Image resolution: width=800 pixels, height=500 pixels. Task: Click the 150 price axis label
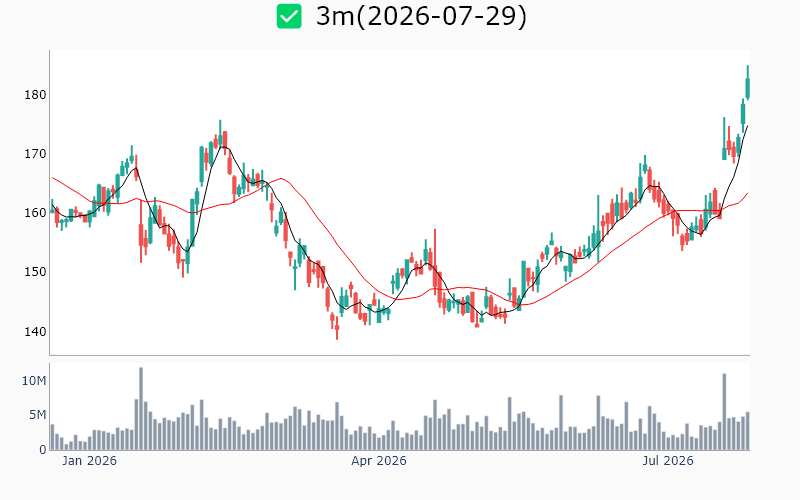click(x=35, y=272)
